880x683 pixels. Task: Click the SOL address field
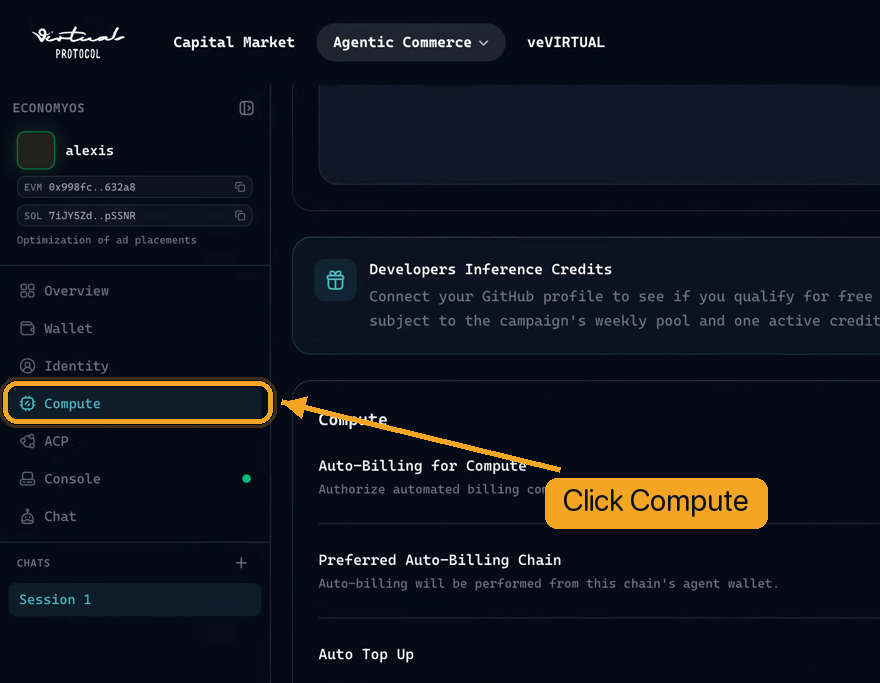pos(135,216)
